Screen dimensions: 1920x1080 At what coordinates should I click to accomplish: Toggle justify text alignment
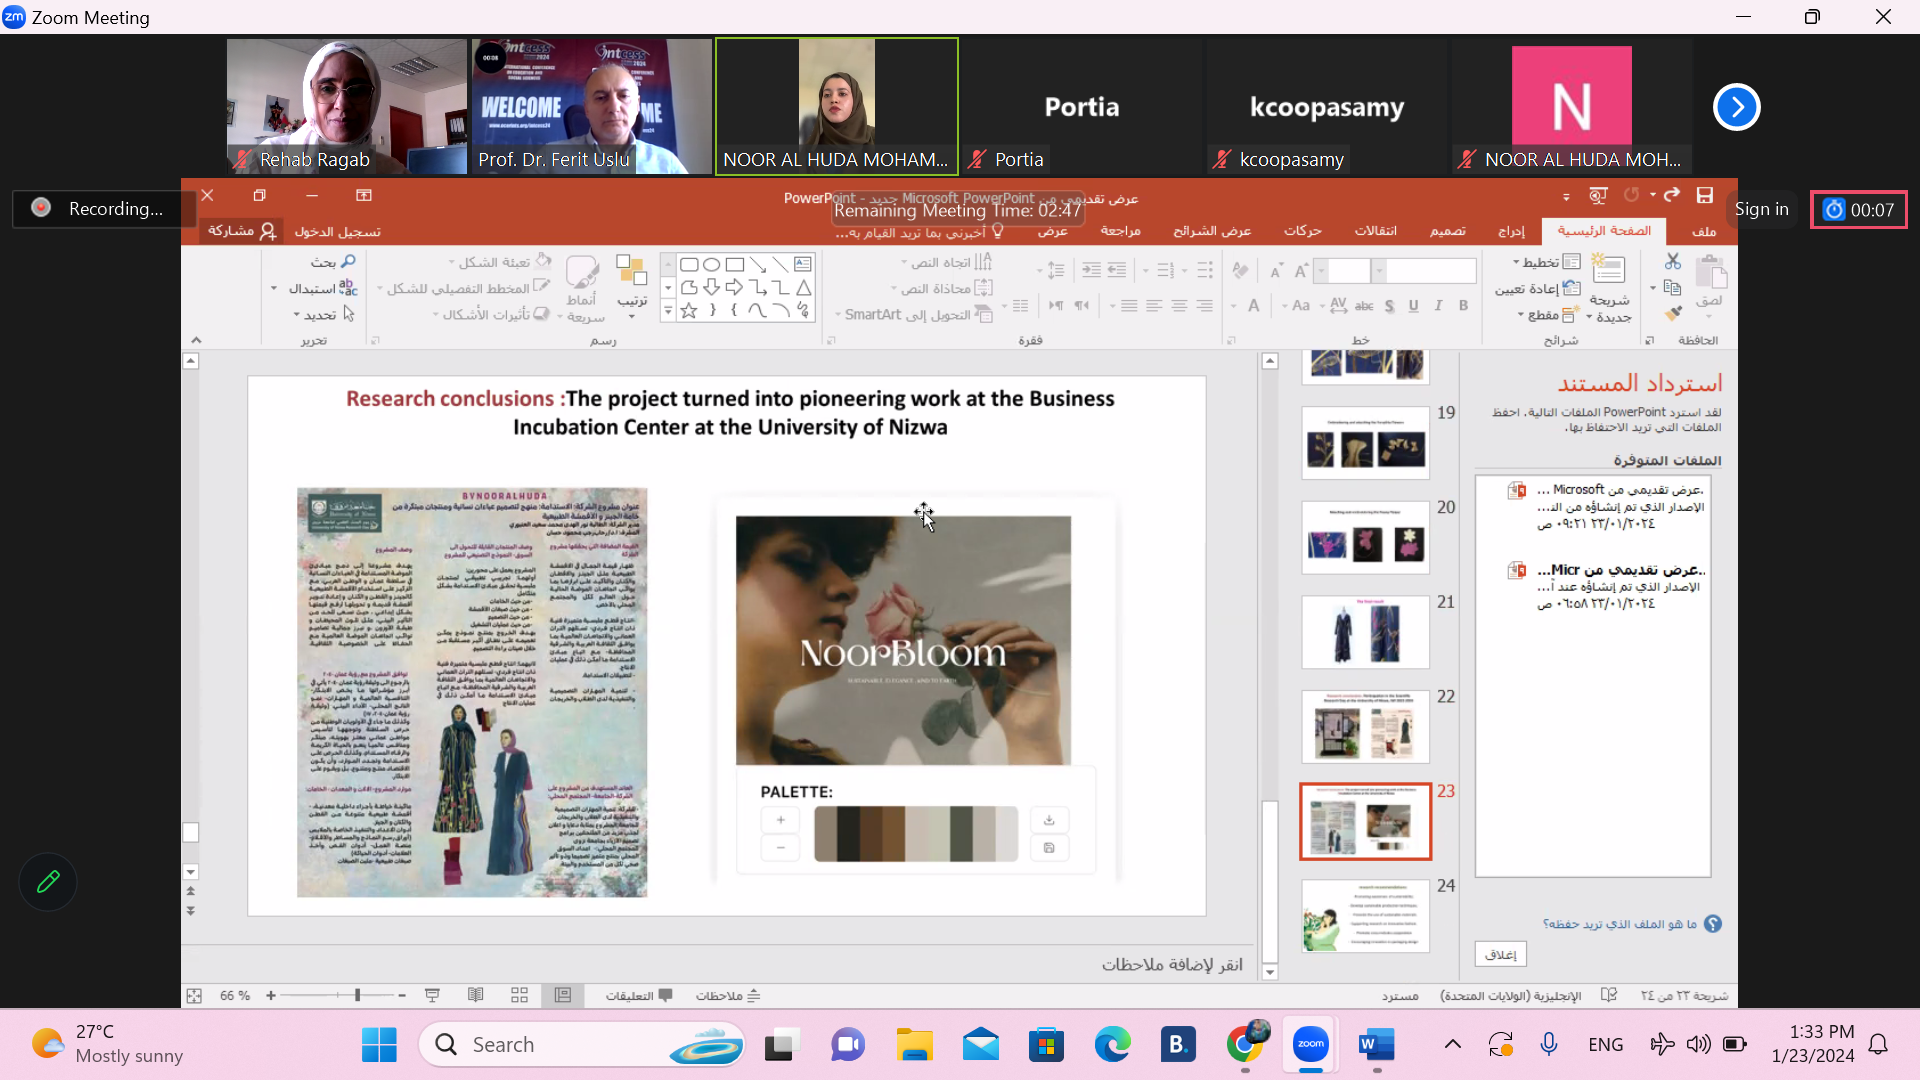tap(1129, 306)
